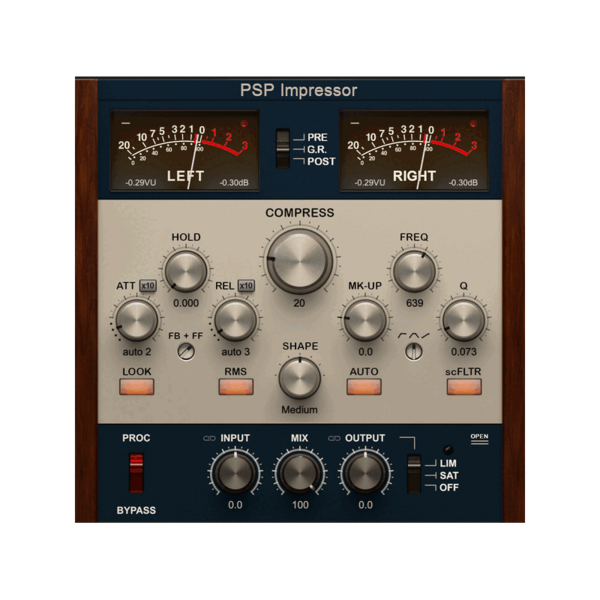Image resolution: width=600 pixels, height=600 pixels.
Task: Select the LIM output option label
Action: (448, 463)
